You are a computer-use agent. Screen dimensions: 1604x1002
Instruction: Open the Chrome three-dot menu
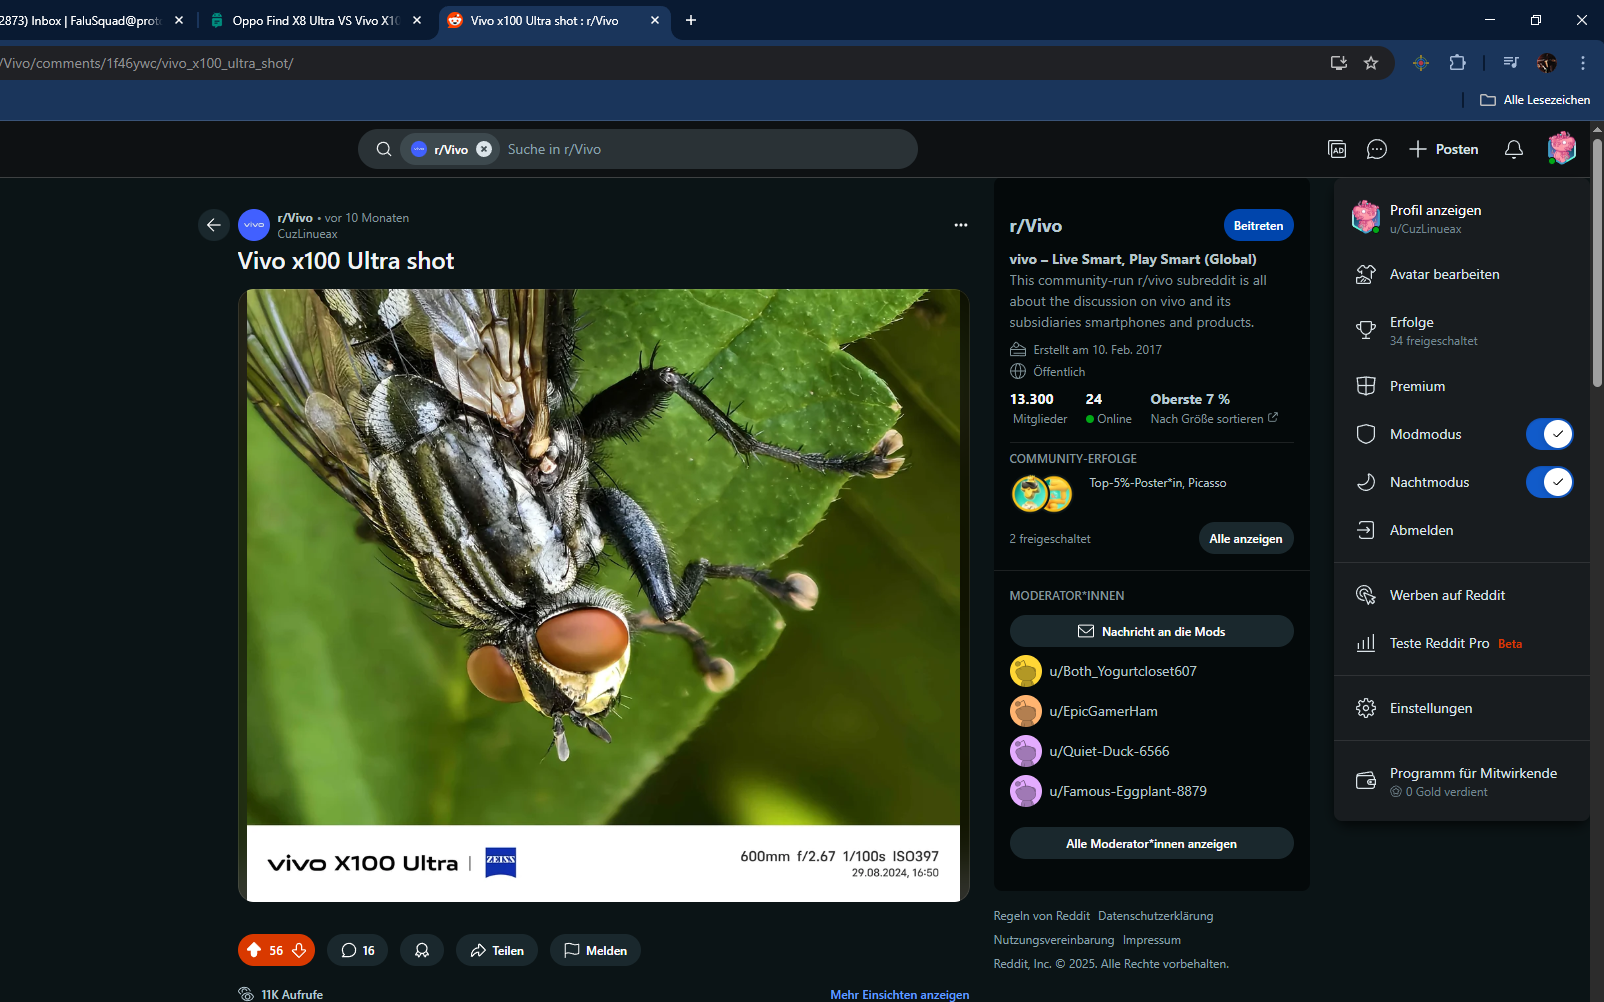[1582, 63]
